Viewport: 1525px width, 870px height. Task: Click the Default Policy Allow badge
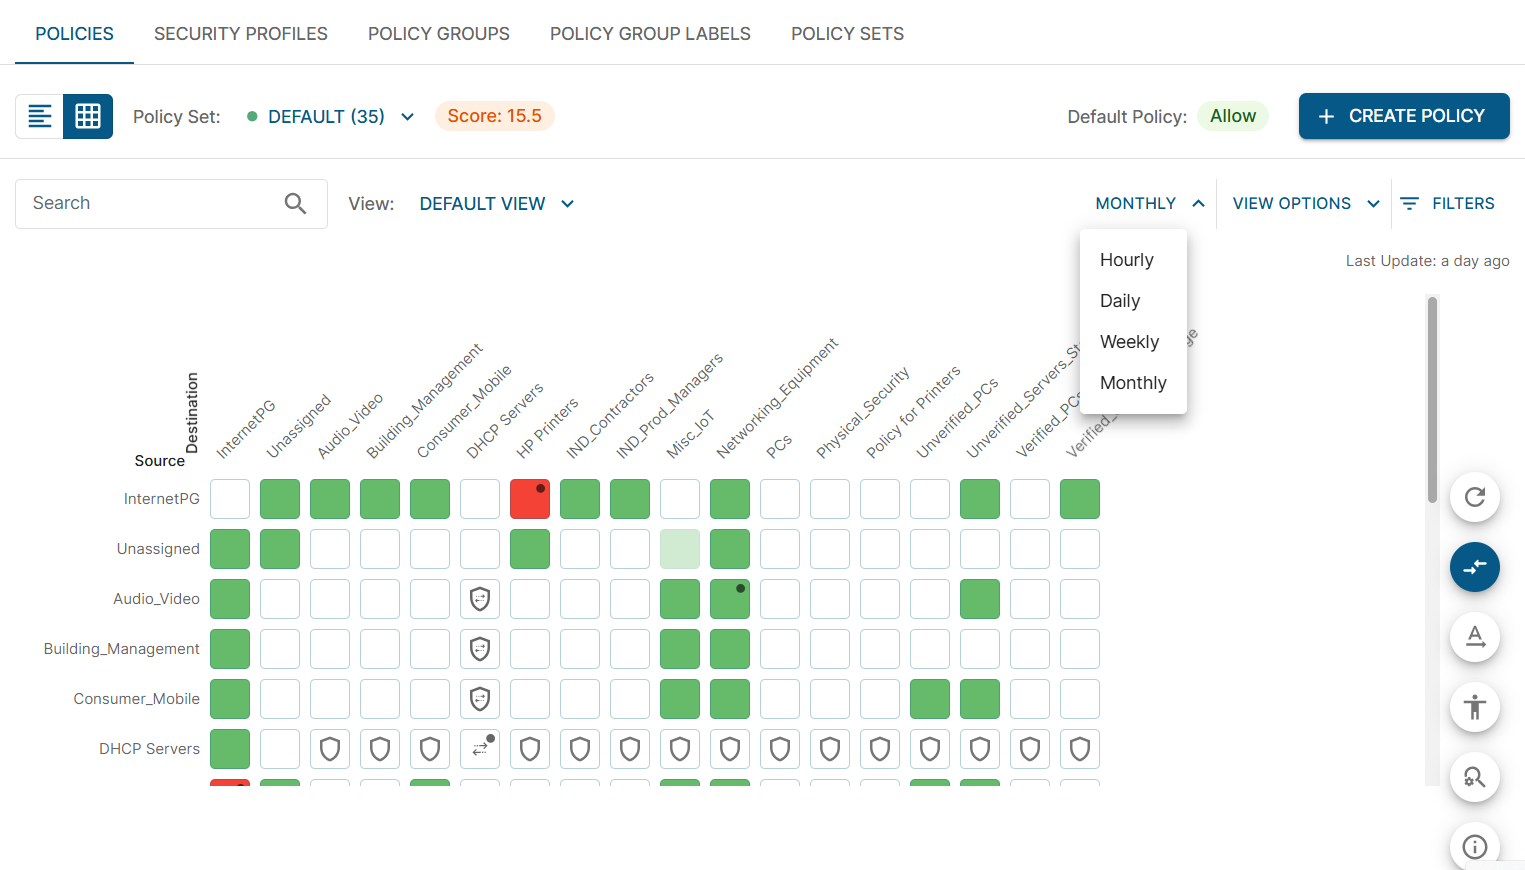pyautogui.click(x=1232, y=116)
